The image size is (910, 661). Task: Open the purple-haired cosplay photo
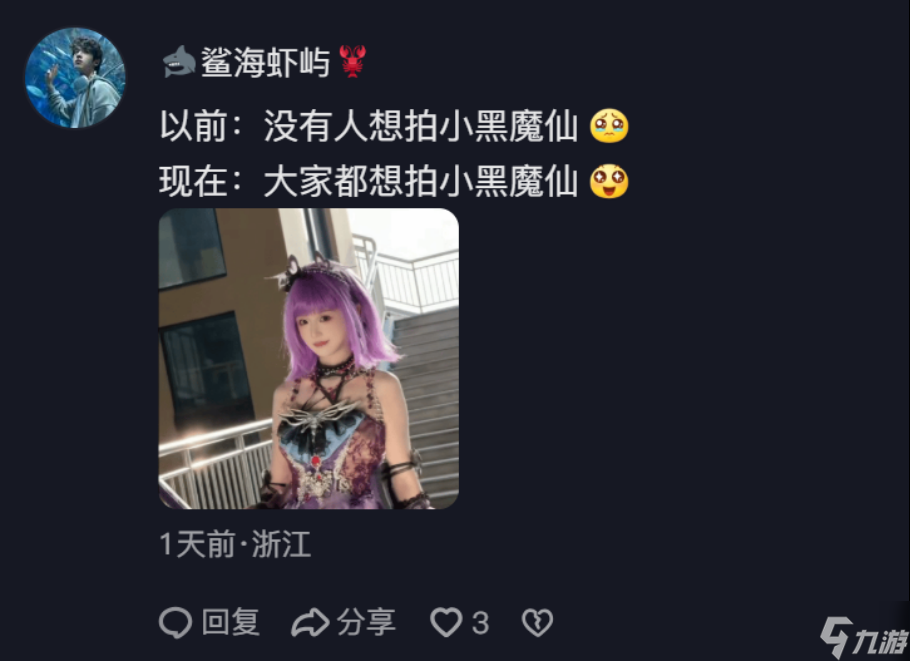309,359
